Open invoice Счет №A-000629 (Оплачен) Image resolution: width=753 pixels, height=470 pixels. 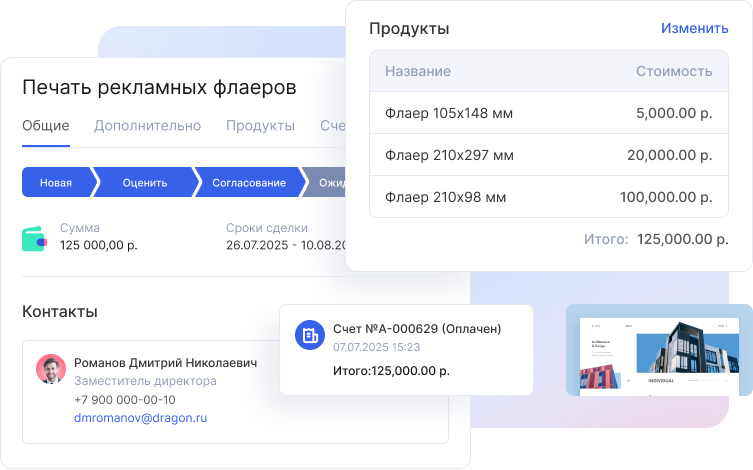(x=417, y=329)
